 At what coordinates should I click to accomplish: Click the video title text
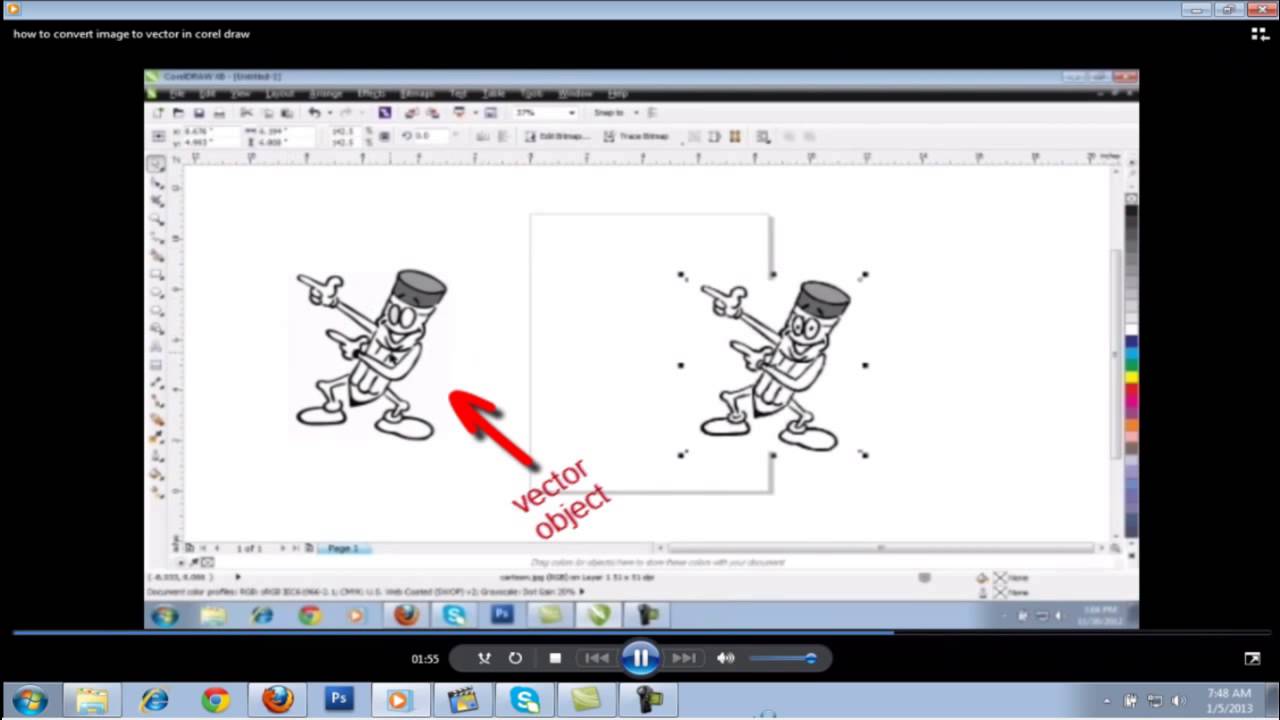pyautogui.click(x=131, y=34)
